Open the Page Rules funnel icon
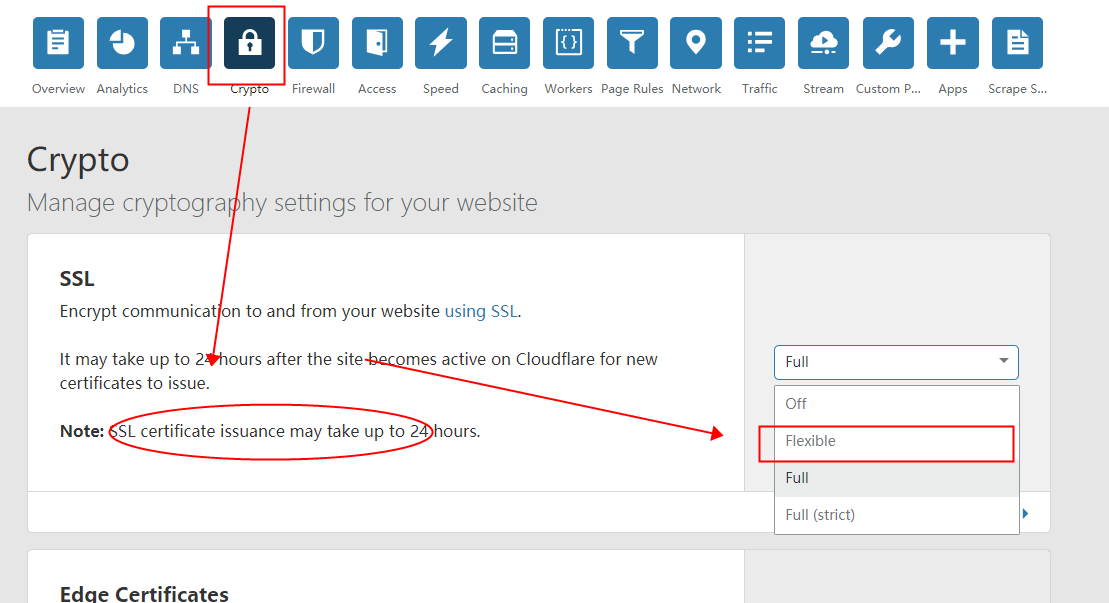 point(632,43)
